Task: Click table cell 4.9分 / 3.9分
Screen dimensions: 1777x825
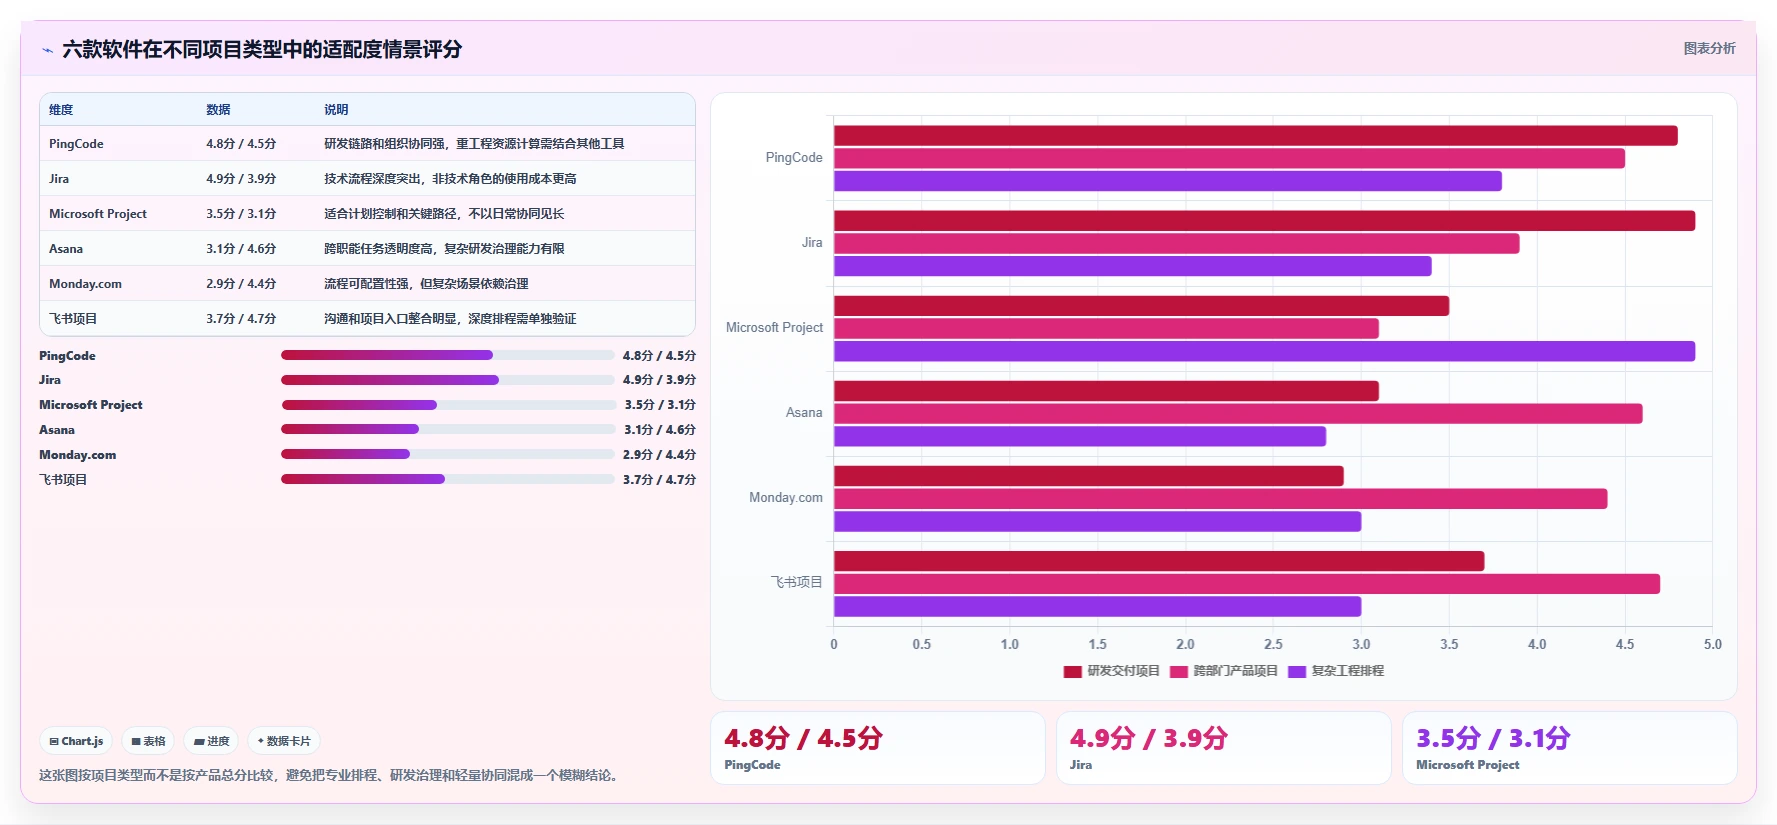Action: click(241, 179)
